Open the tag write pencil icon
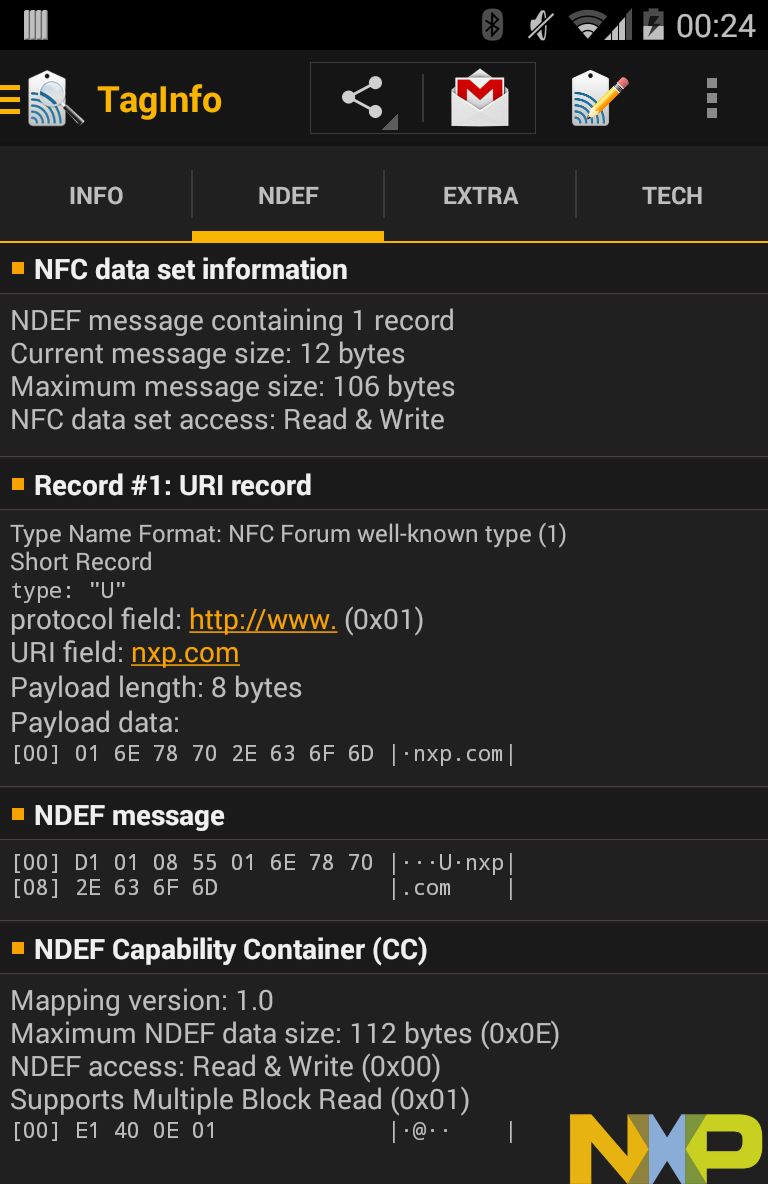768x1184 pixels. 599,98
